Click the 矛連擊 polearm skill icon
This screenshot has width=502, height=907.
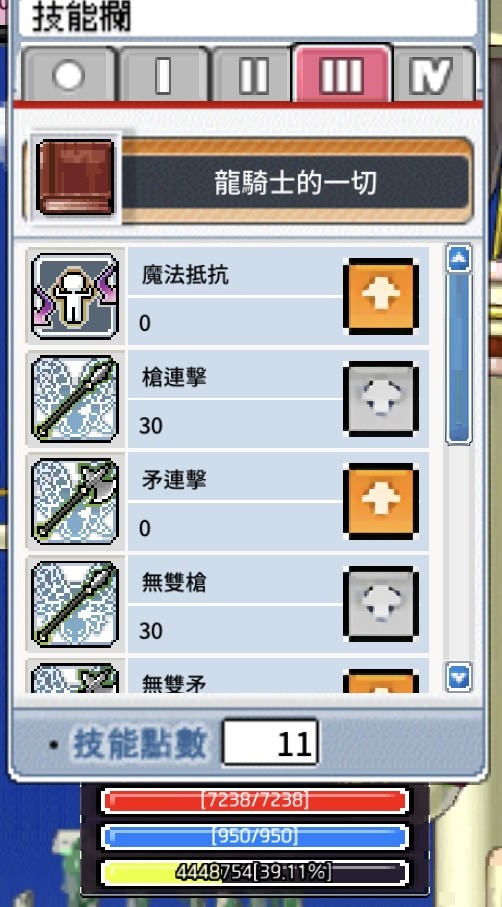(75, 502)
